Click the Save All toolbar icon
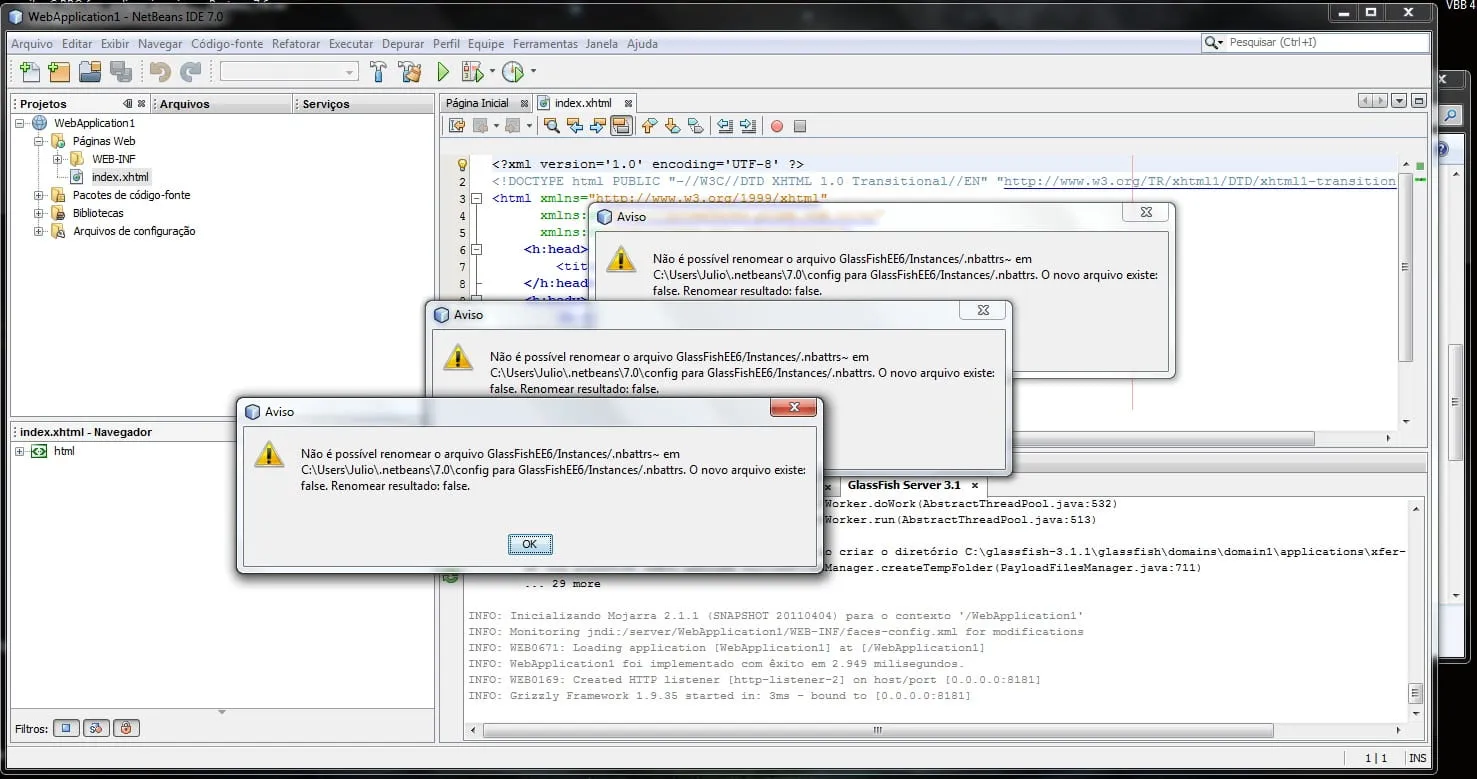 (x=120, y=71)
